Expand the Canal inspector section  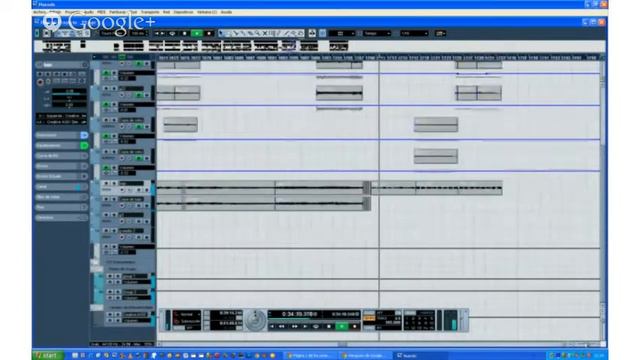61,187
